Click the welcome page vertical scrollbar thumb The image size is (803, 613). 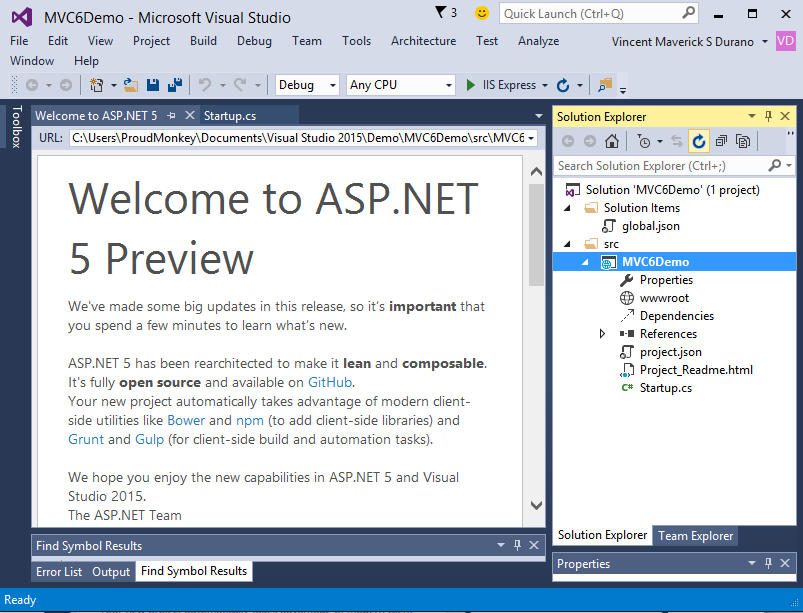536,235
